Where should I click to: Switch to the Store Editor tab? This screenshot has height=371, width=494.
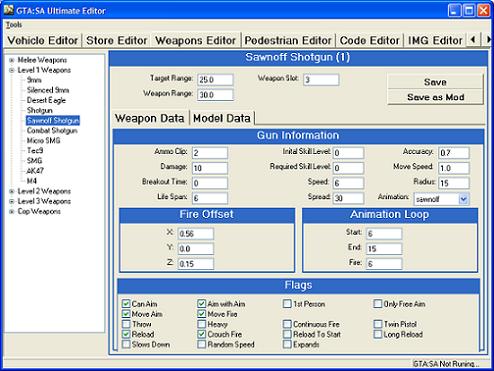pyautogui.click(x=116, y=41)
